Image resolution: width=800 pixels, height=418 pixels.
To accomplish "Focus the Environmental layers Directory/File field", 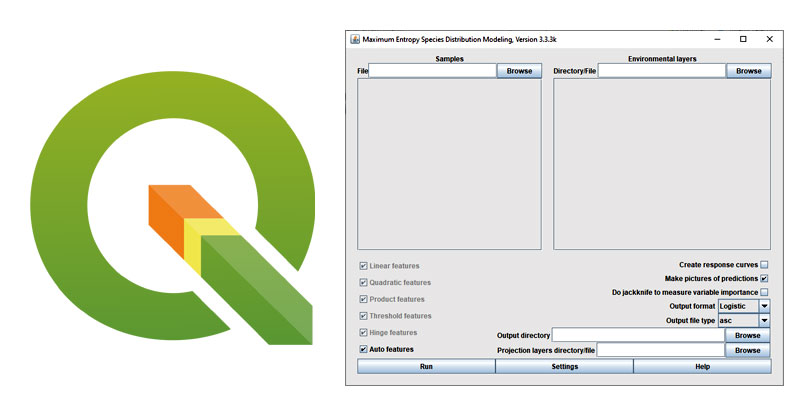I will 662,71.
